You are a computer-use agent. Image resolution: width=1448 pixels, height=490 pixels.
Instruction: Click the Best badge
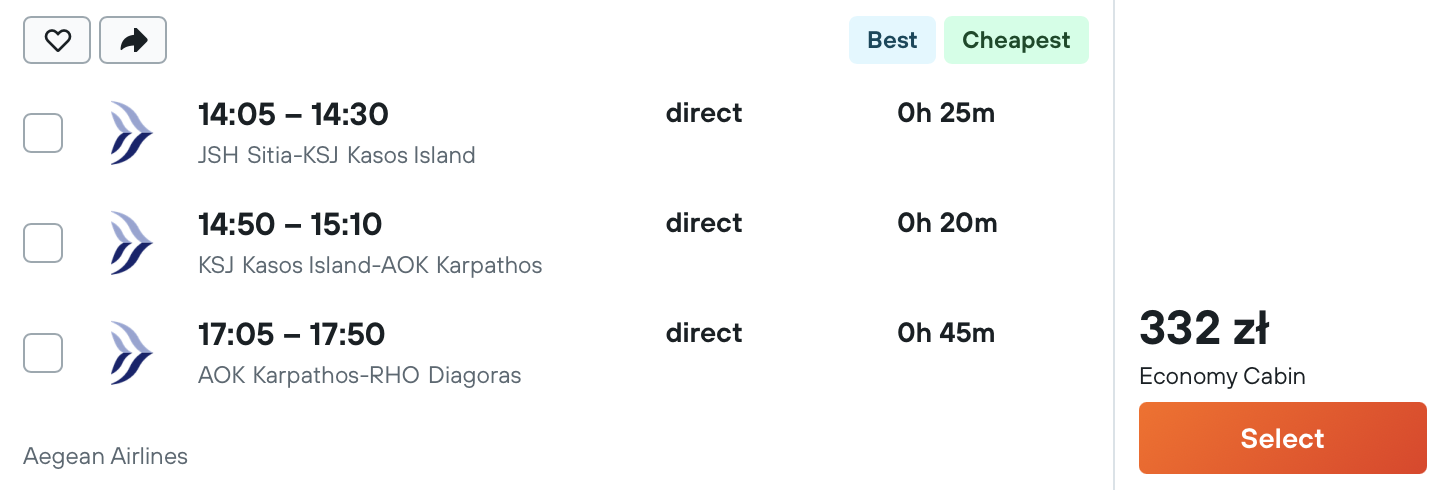892,40
